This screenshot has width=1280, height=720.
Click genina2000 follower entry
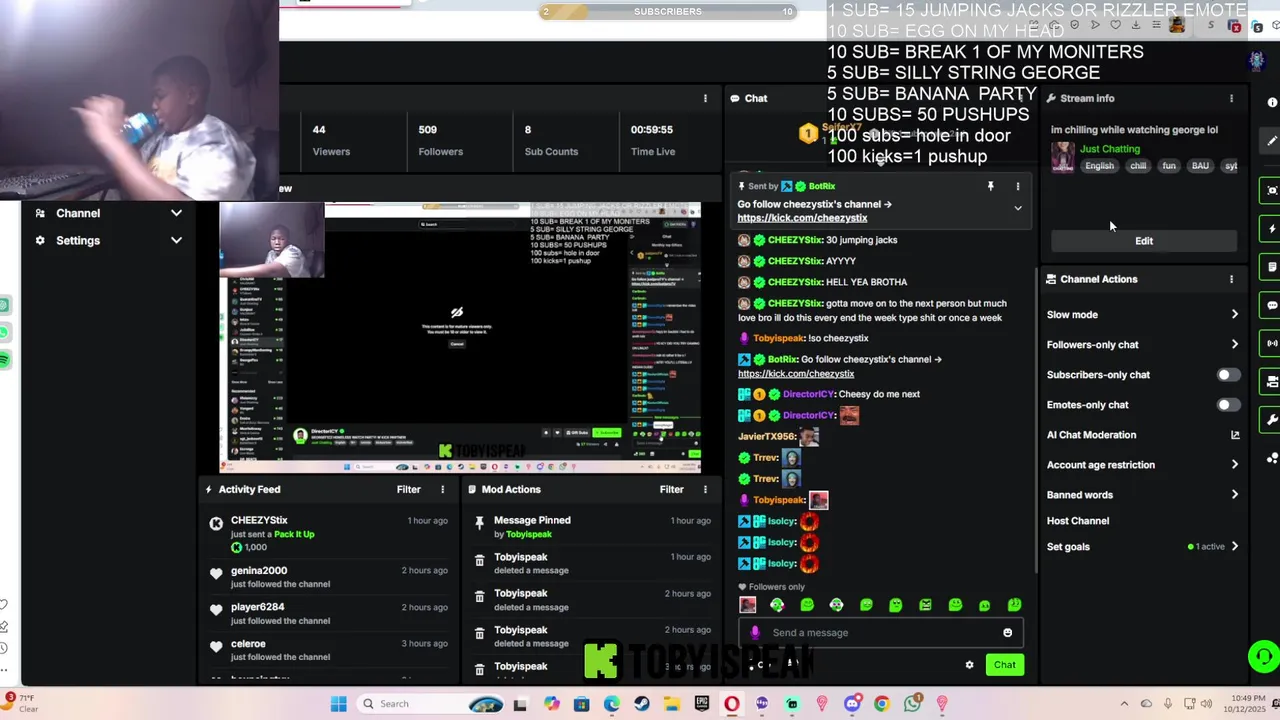[x=259, y=571]
